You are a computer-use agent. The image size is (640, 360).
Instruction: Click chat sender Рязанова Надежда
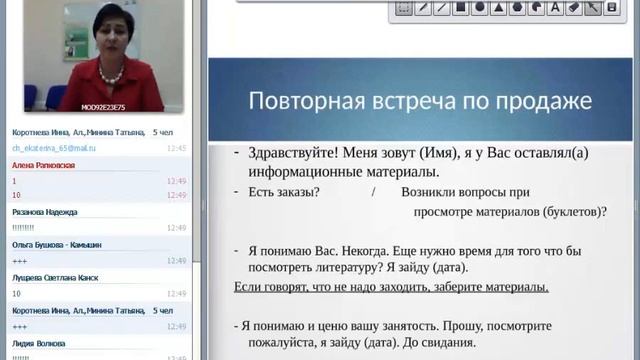(x=44, y=212)
